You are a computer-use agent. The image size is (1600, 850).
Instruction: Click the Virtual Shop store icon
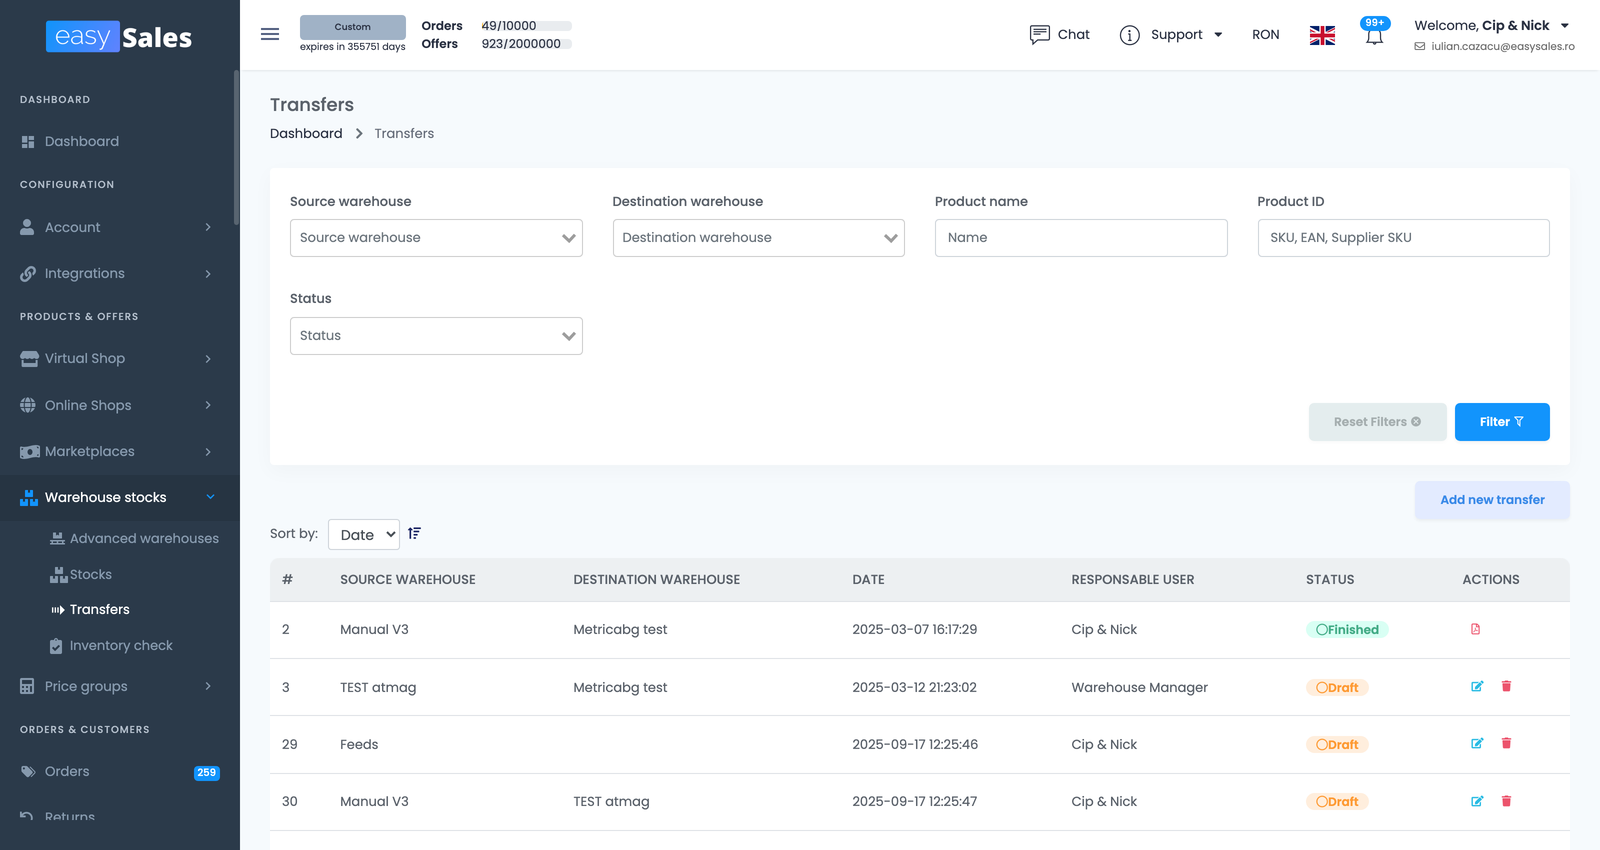(29, 359)
